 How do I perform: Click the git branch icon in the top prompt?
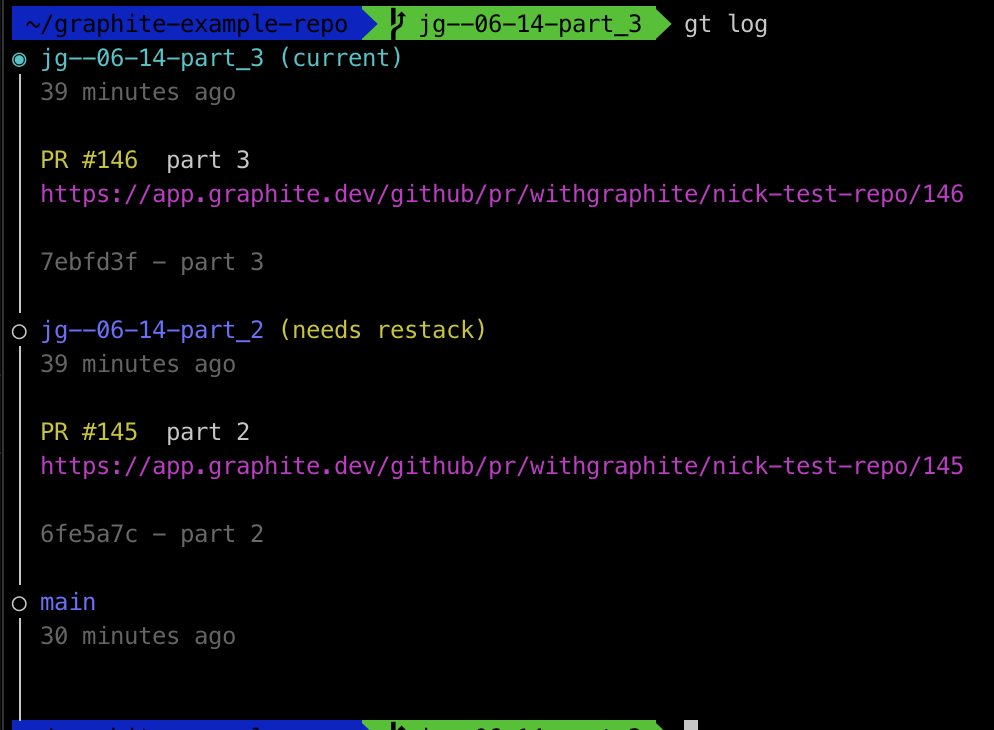pyautogui.click(x=397, y=23)
